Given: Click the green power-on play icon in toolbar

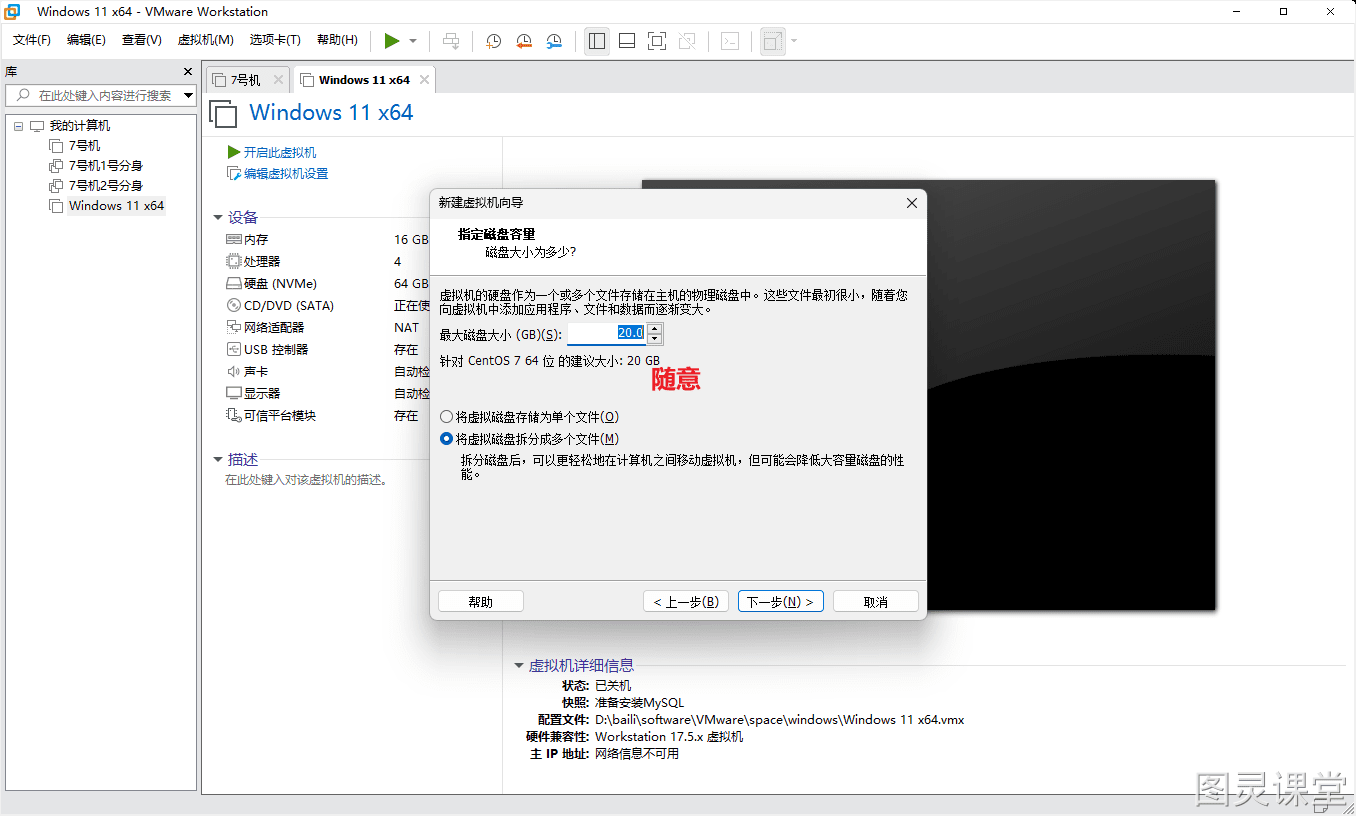Looking at the screenshot, I should (x=392, y=41).
